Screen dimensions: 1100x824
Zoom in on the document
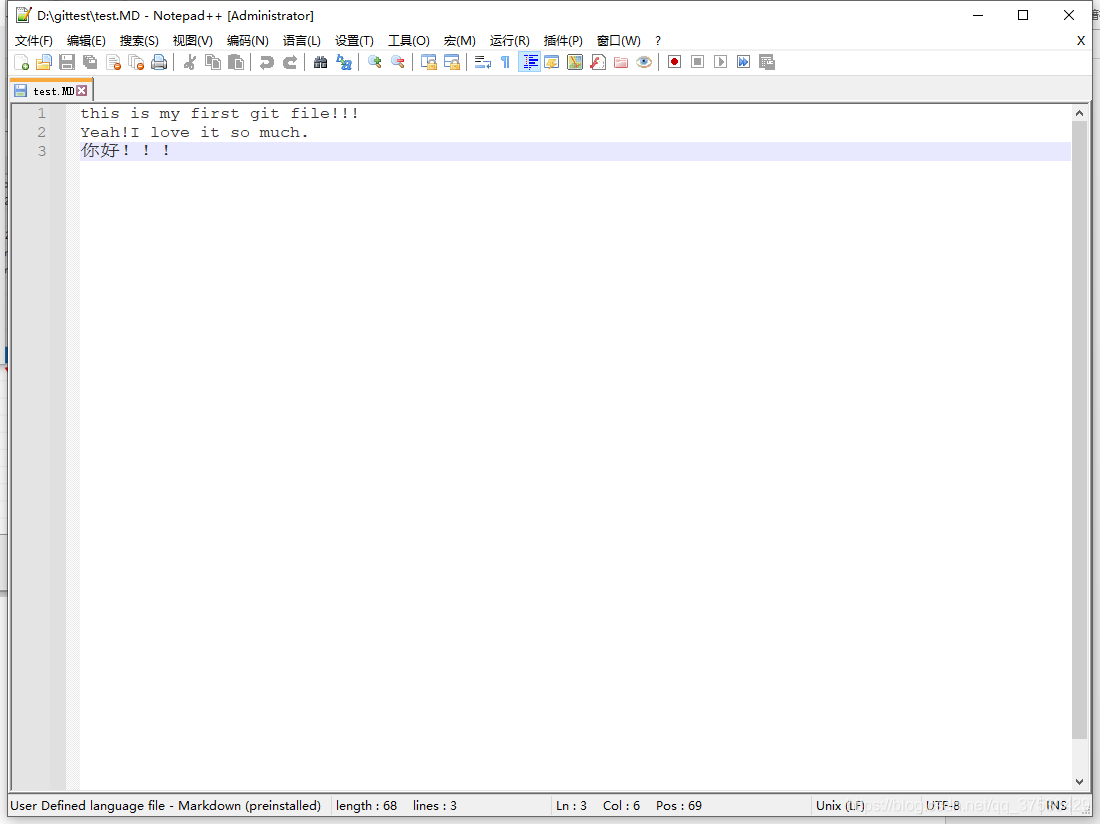(x=375, y=62)
